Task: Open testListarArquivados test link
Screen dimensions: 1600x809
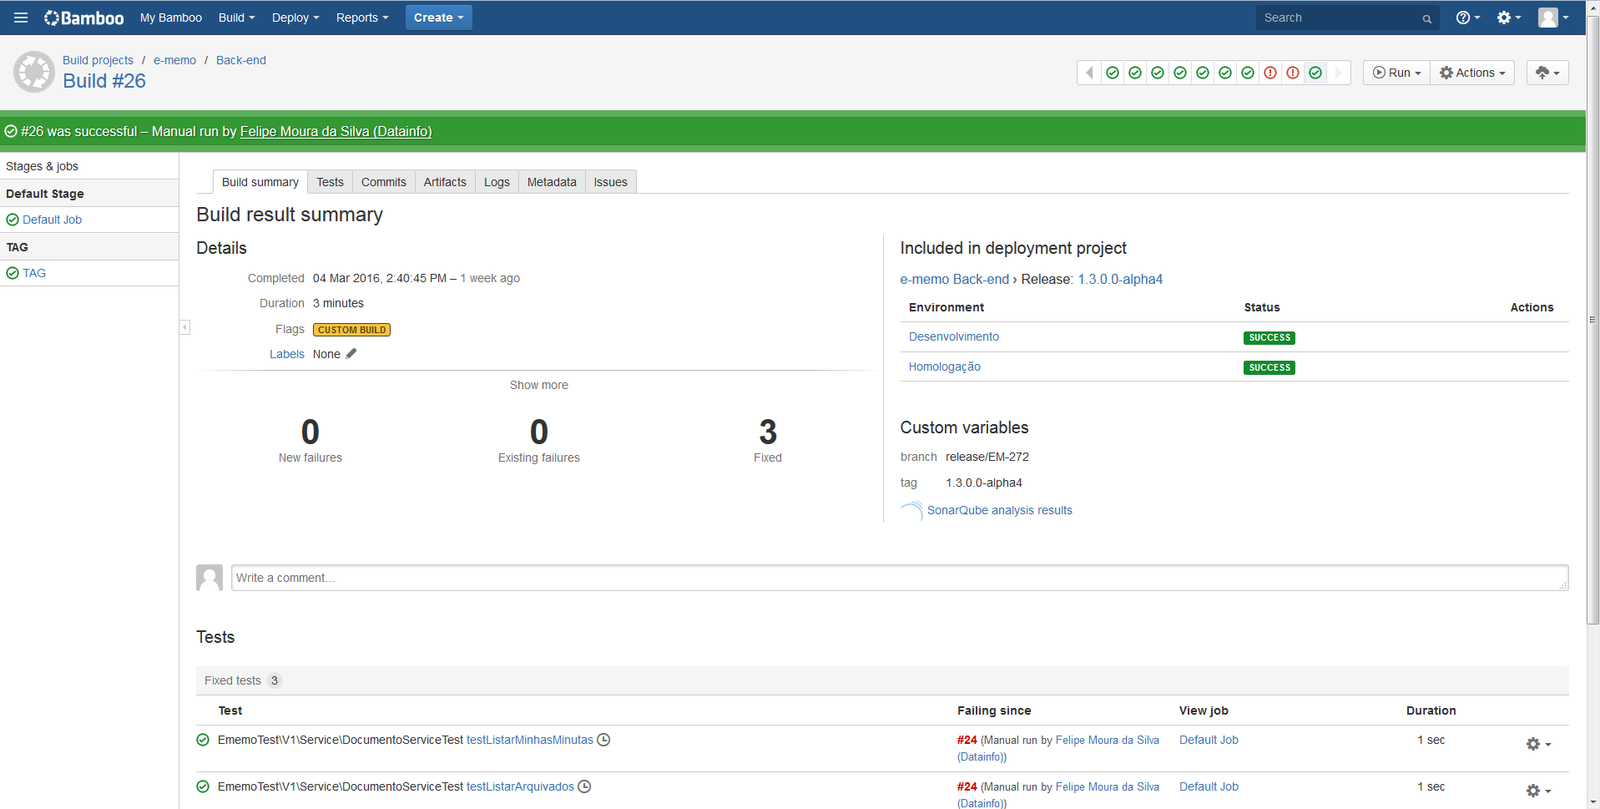Action: 520,787
